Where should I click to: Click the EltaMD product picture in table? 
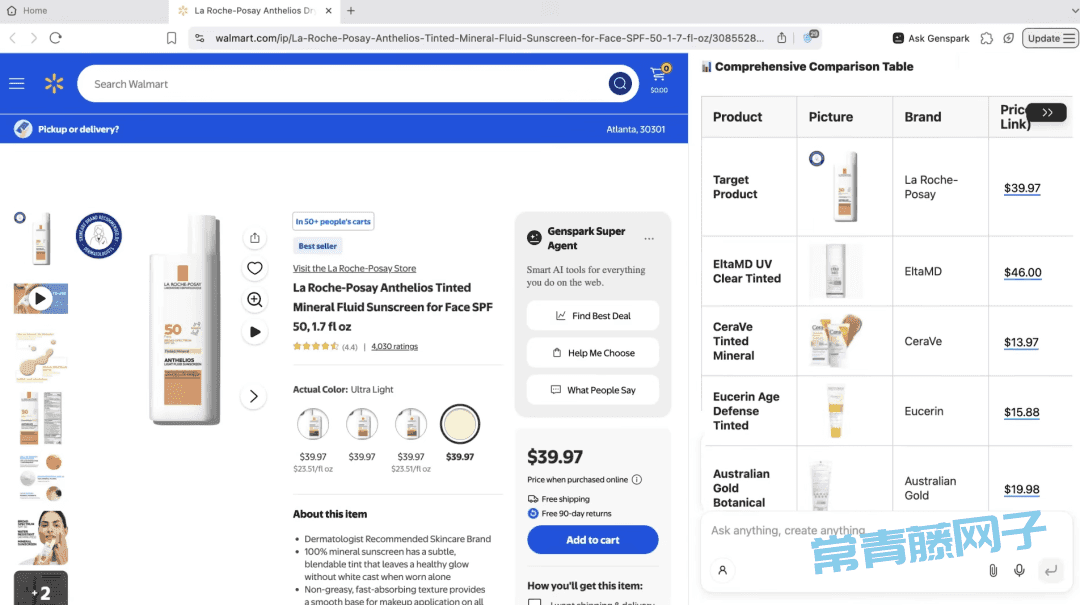[x=835, y=271]
